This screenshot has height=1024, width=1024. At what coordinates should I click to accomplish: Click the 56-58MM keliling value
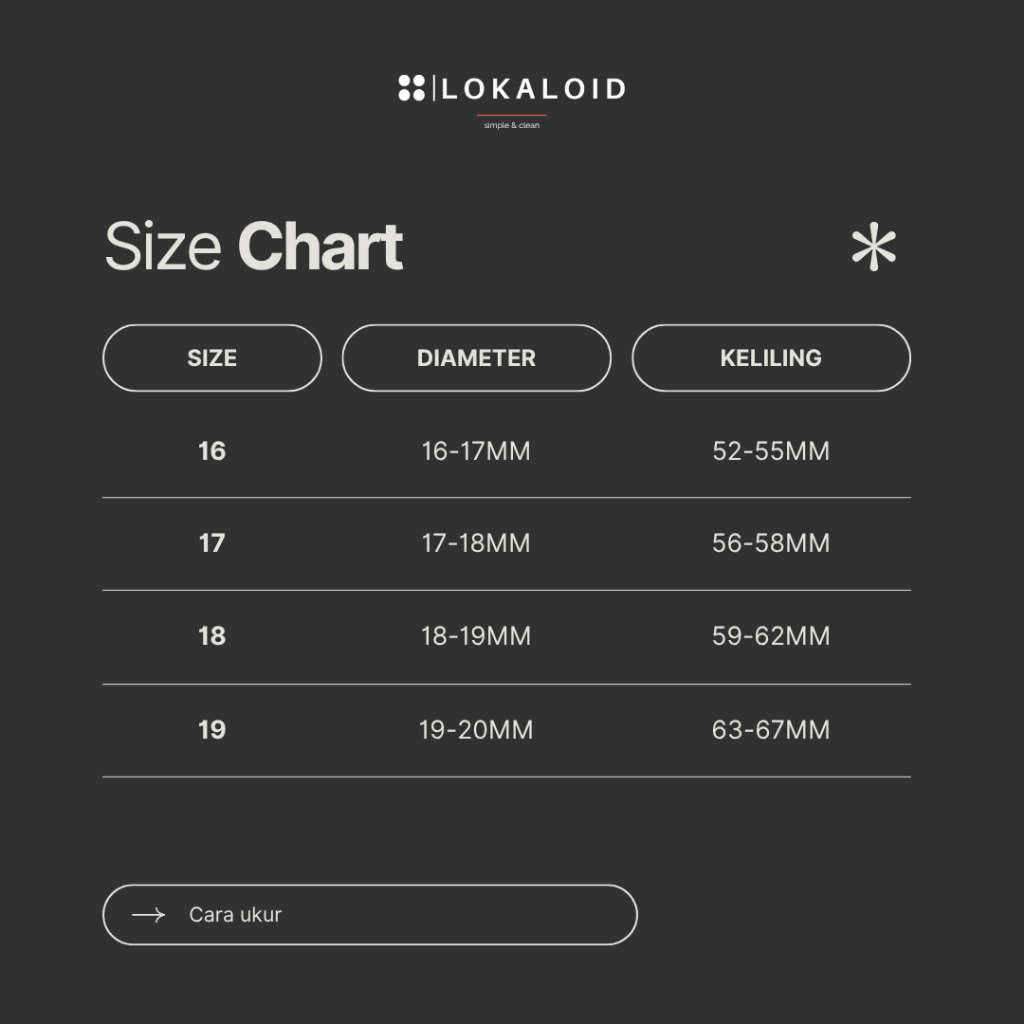(x=771, y=543)
